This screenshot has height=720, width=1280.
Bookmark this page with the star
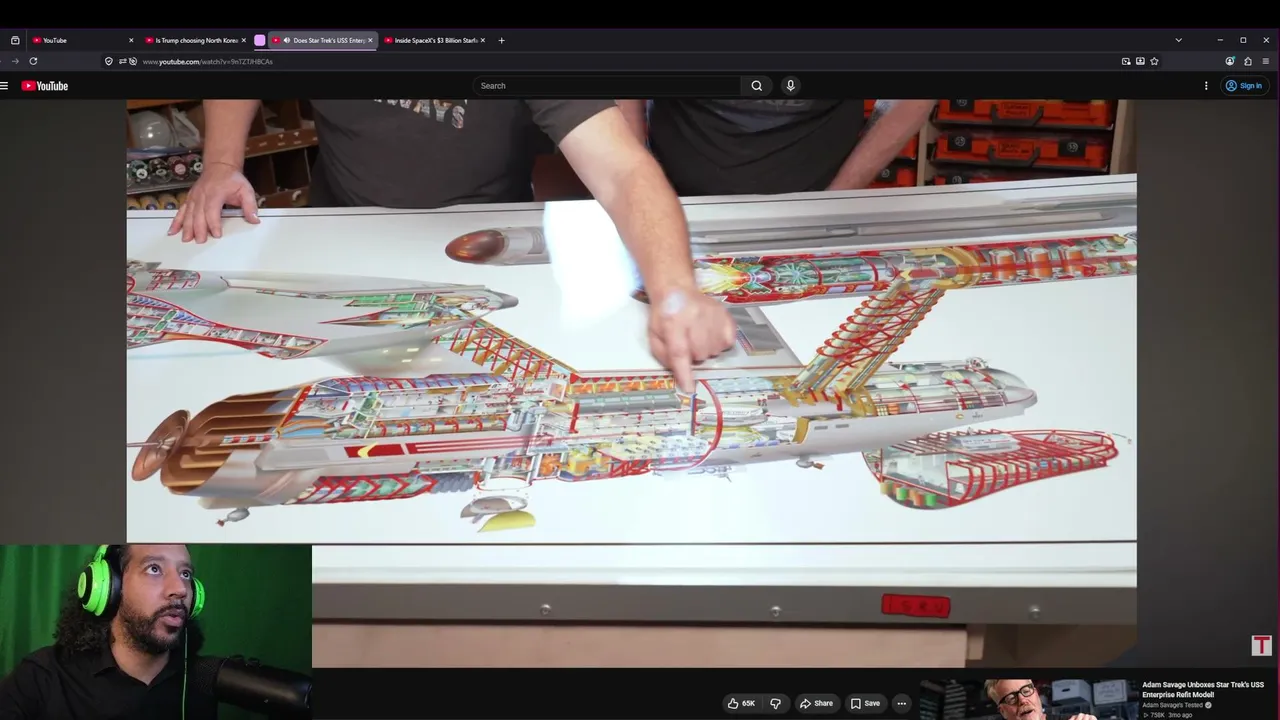pyautogui.click(x=1154, y=61)
